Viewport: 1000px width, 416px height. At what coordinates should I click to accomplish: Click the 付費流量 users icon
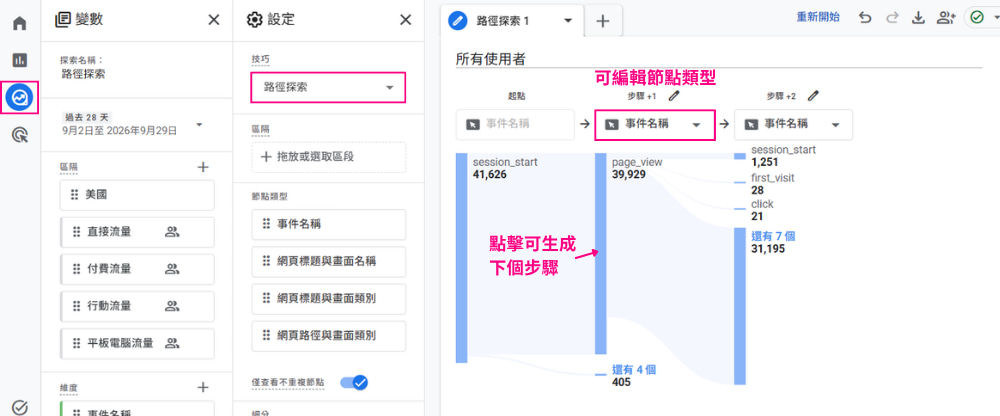pos(172,269)
